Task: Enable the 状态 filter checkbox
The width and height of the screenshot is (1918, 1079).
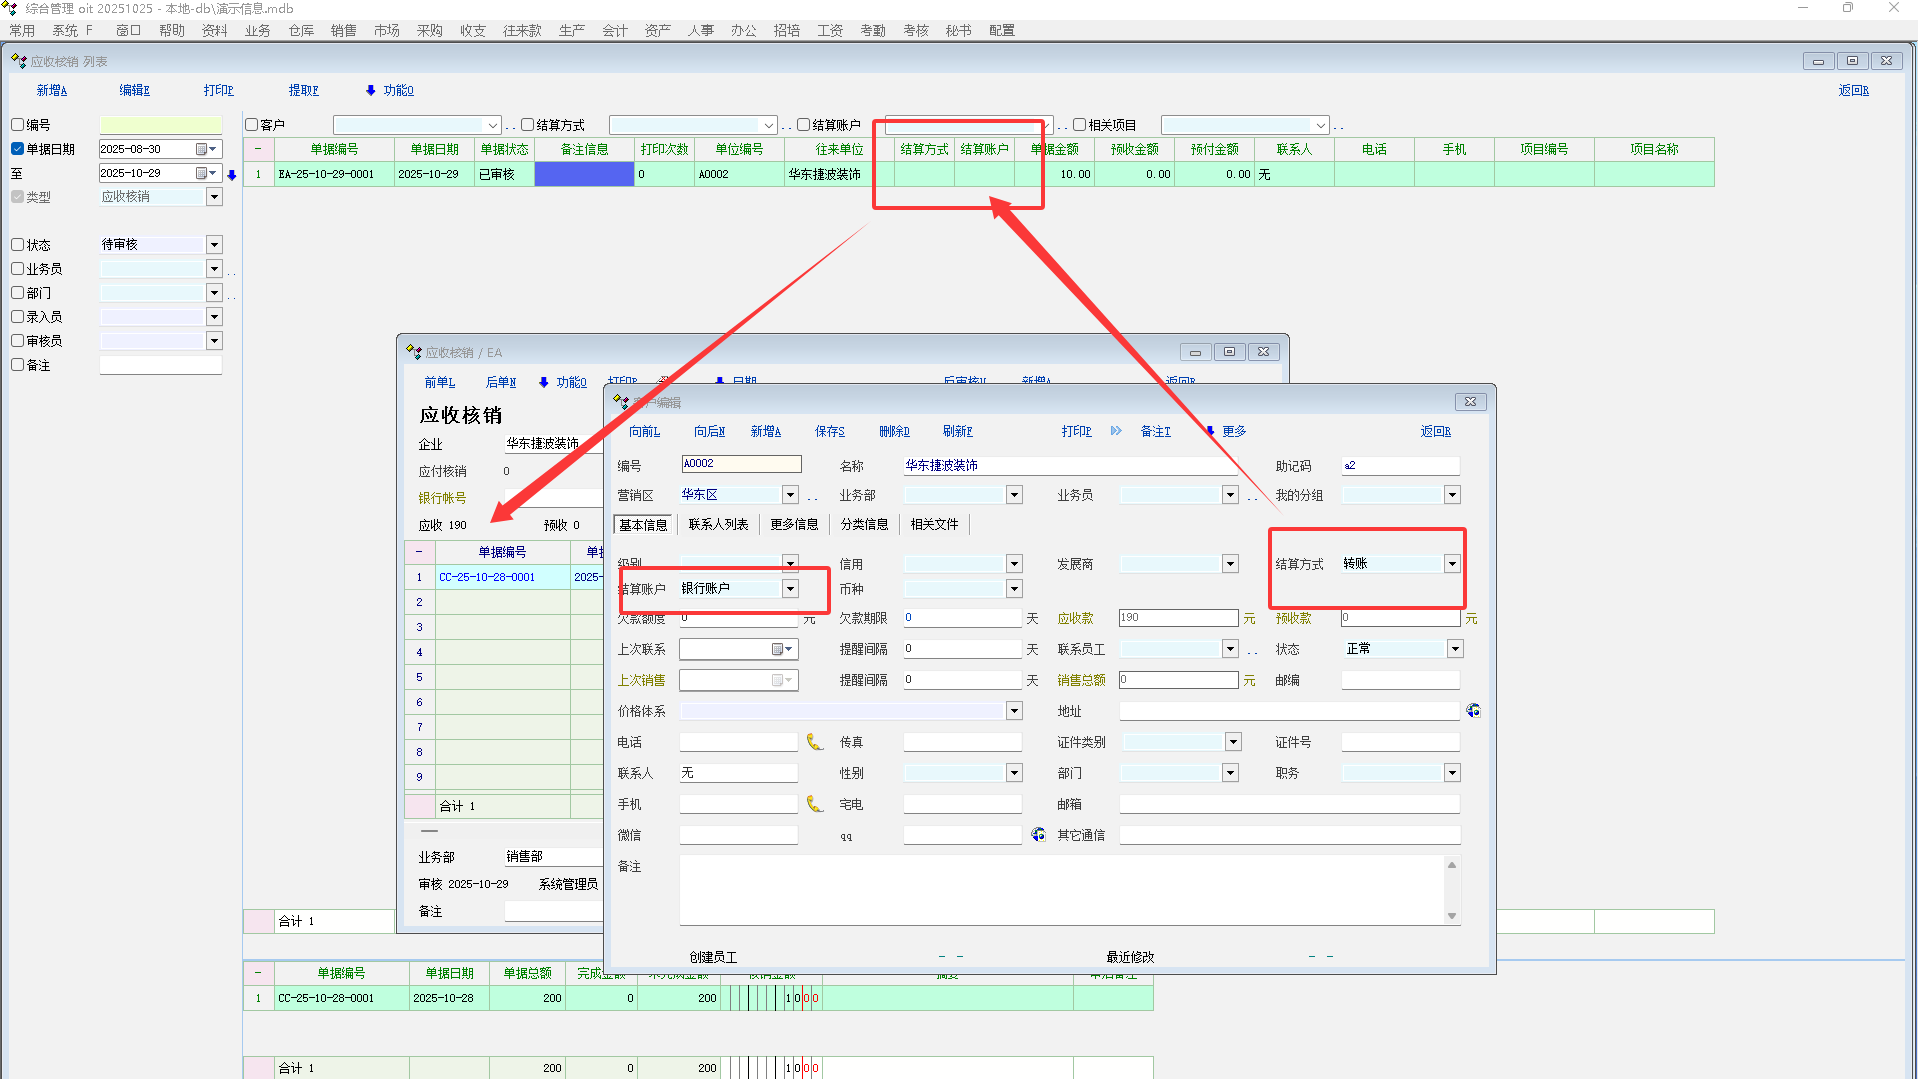Action: (18, 245)
